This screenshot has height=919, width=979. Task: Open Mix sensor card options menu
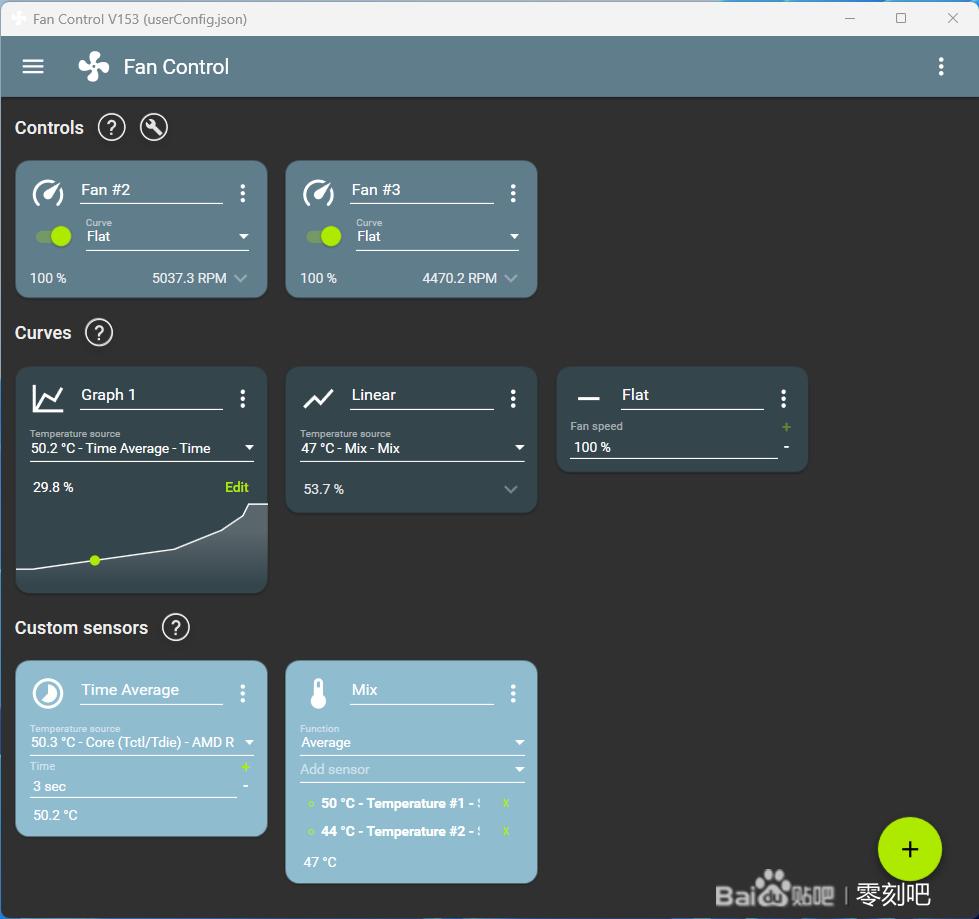tap(513, 693)
